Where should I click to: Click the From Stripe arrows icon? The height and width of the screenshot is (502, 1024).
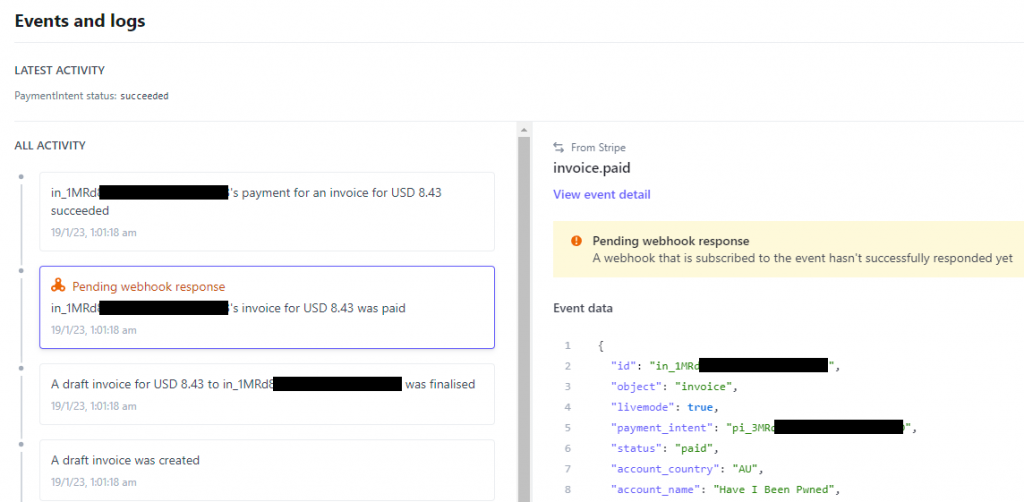[x=558, y=148]
